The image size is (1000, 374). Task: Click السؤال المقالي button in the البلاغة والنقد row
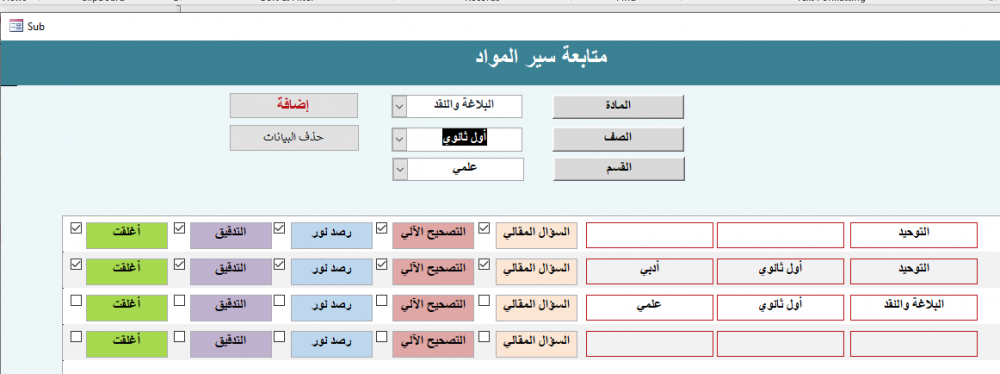point(536,308)
